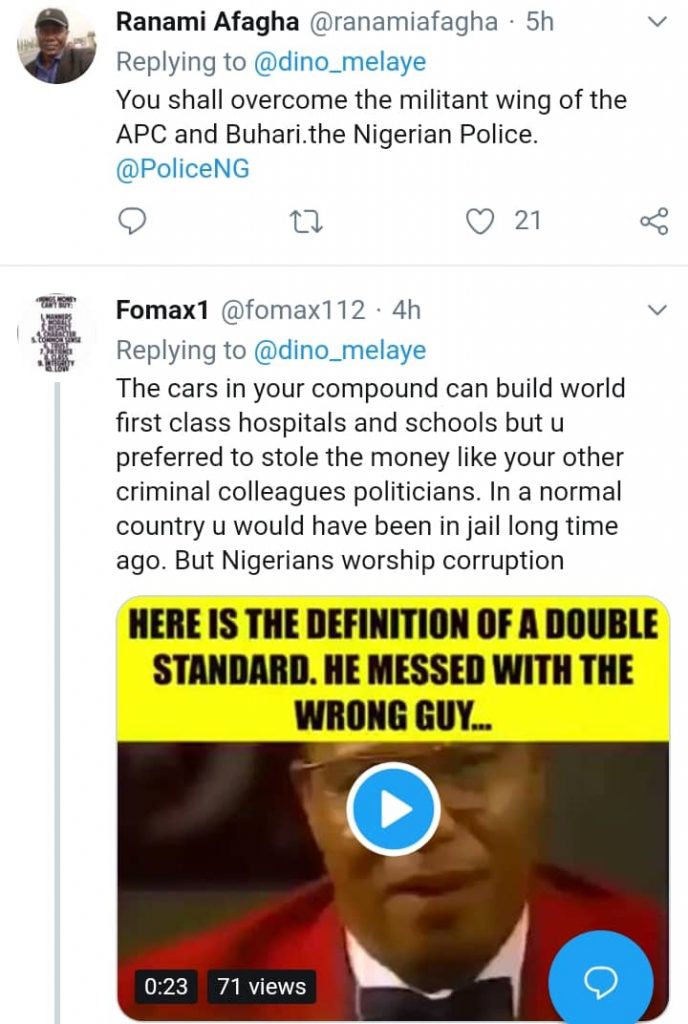688x1024 pixels.
Task: Tap the floating blue reply button
Action: pyautogui.click(x=600, y=983)
